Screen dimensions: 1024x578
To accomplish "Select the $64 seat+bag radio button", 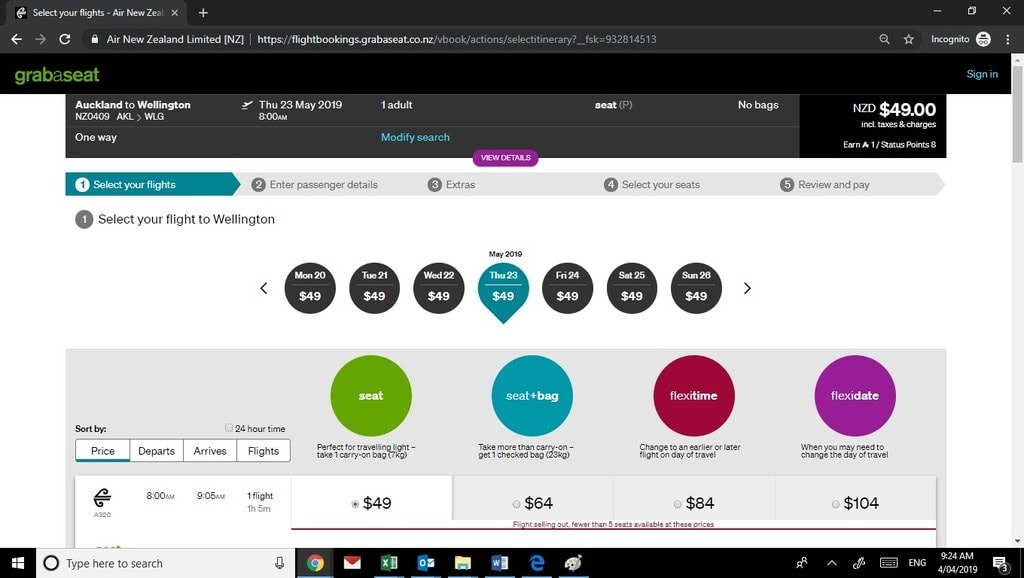I will tap(516, 504).
